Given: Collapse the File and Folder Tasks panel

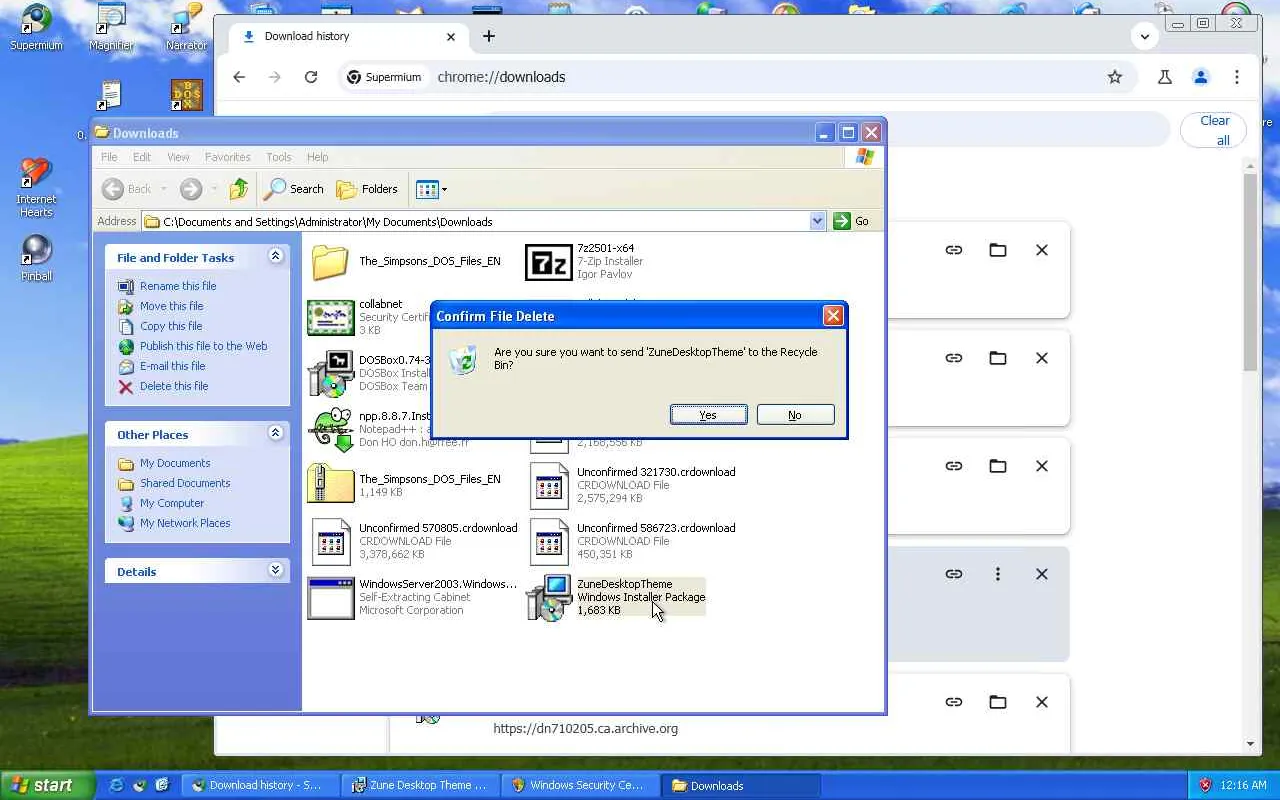Looking at the screenshot, I should point(275,257).
